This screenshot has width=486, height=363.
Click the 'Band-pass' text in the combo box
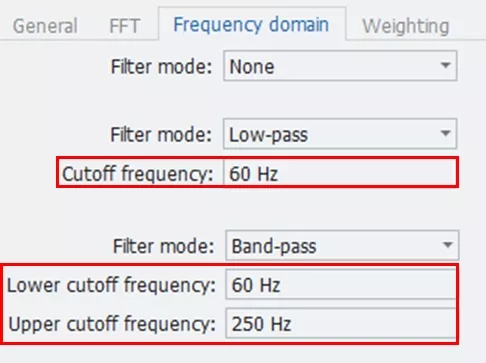click(274, 246)
